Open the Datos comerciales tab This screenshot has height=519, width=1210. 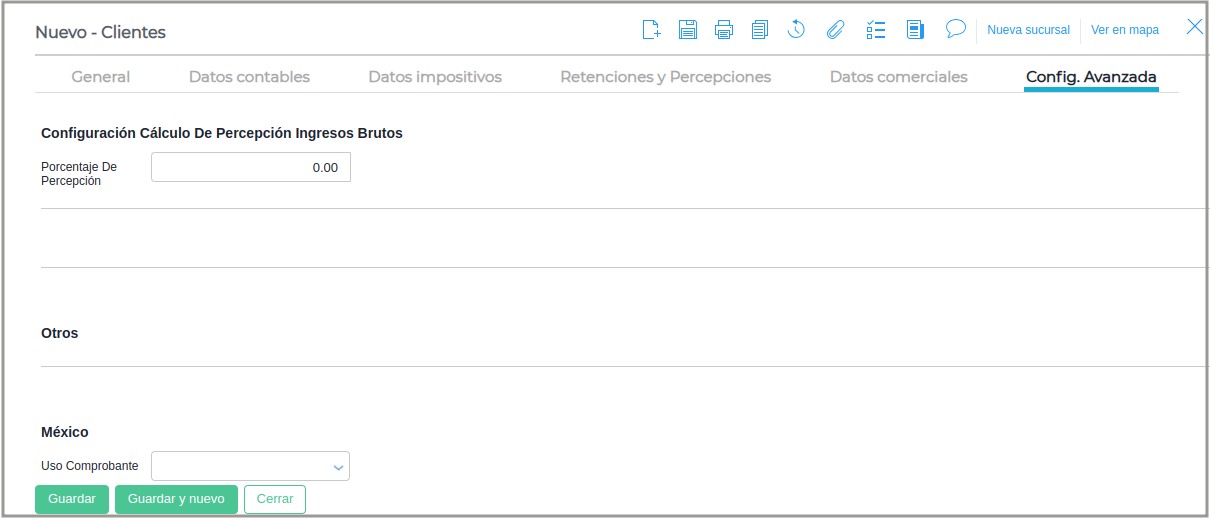(898, 77)
